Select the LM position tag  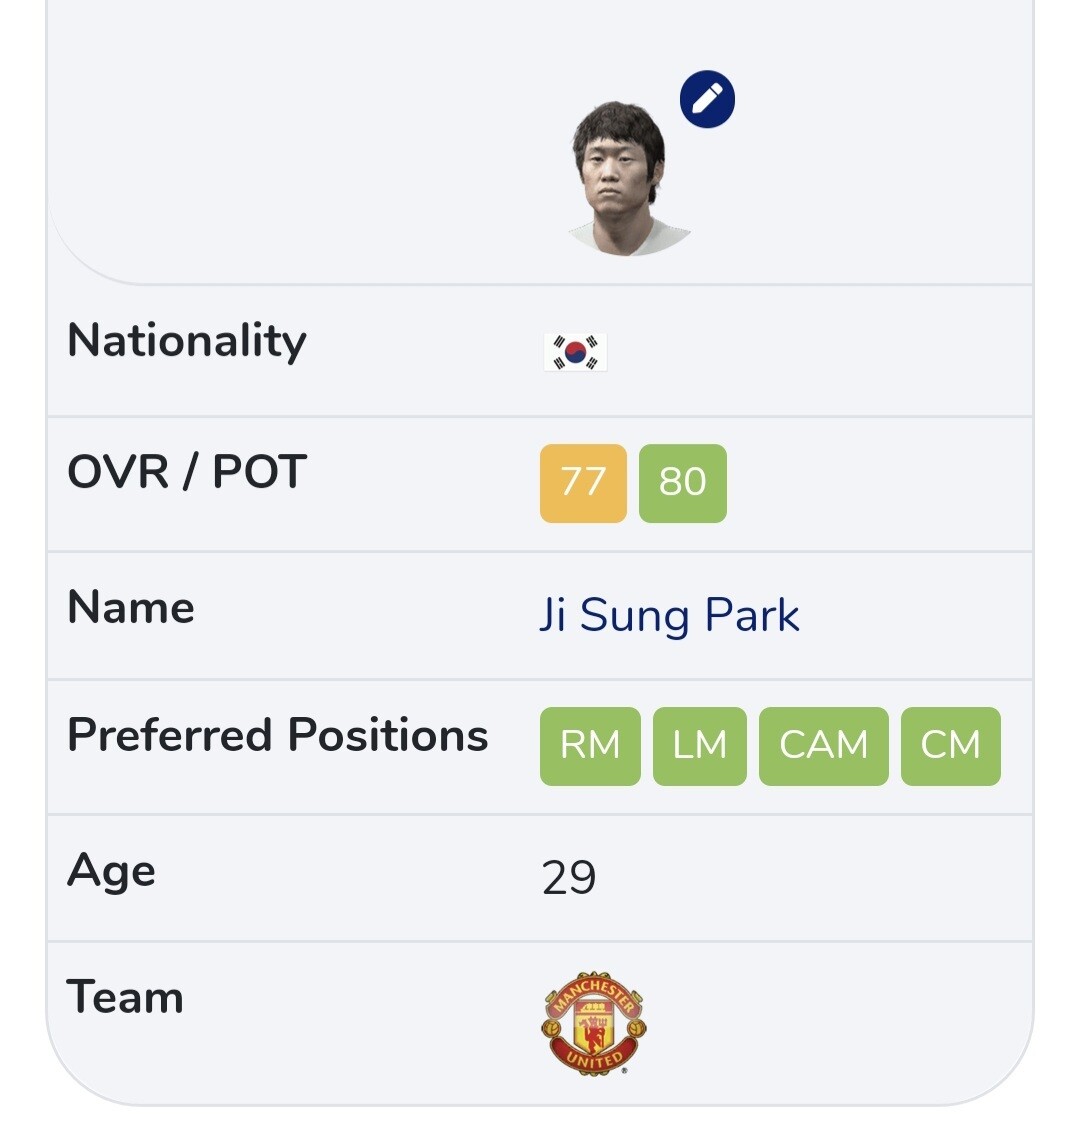[699, 746]
